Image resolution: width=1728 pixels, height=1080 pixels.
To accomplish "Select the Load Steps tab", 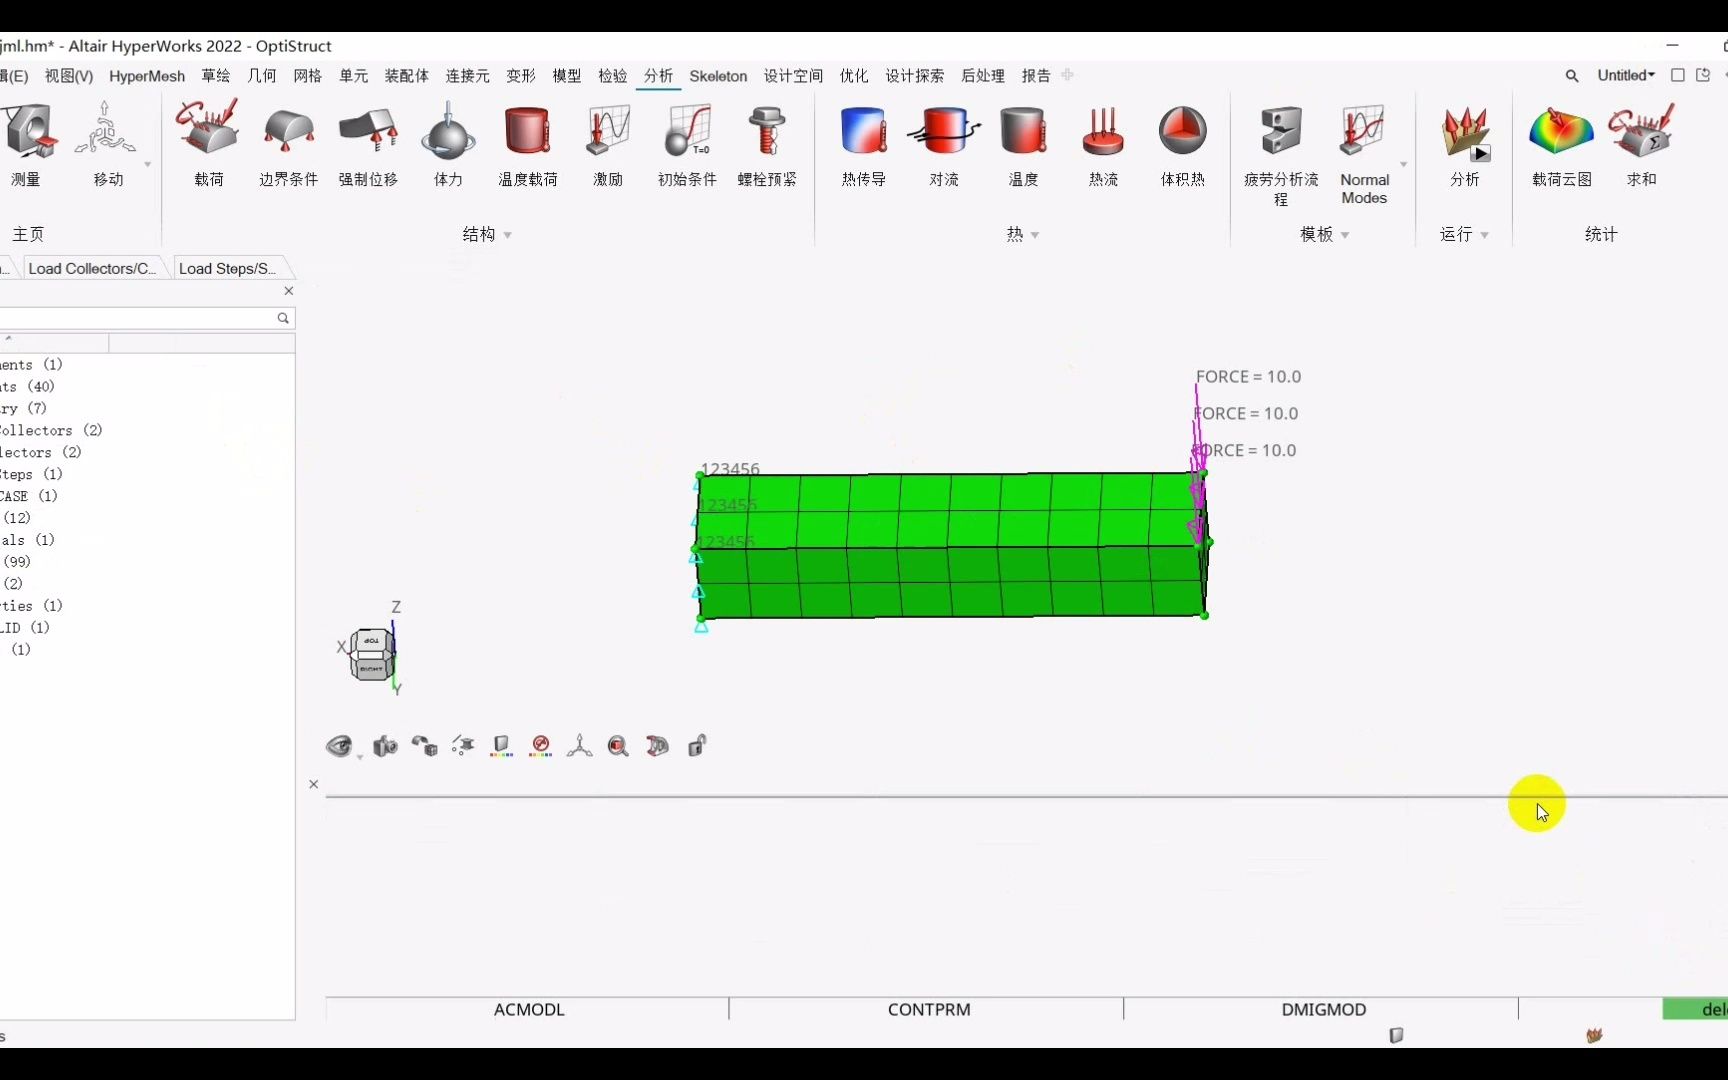I will [x=226, y=267].
